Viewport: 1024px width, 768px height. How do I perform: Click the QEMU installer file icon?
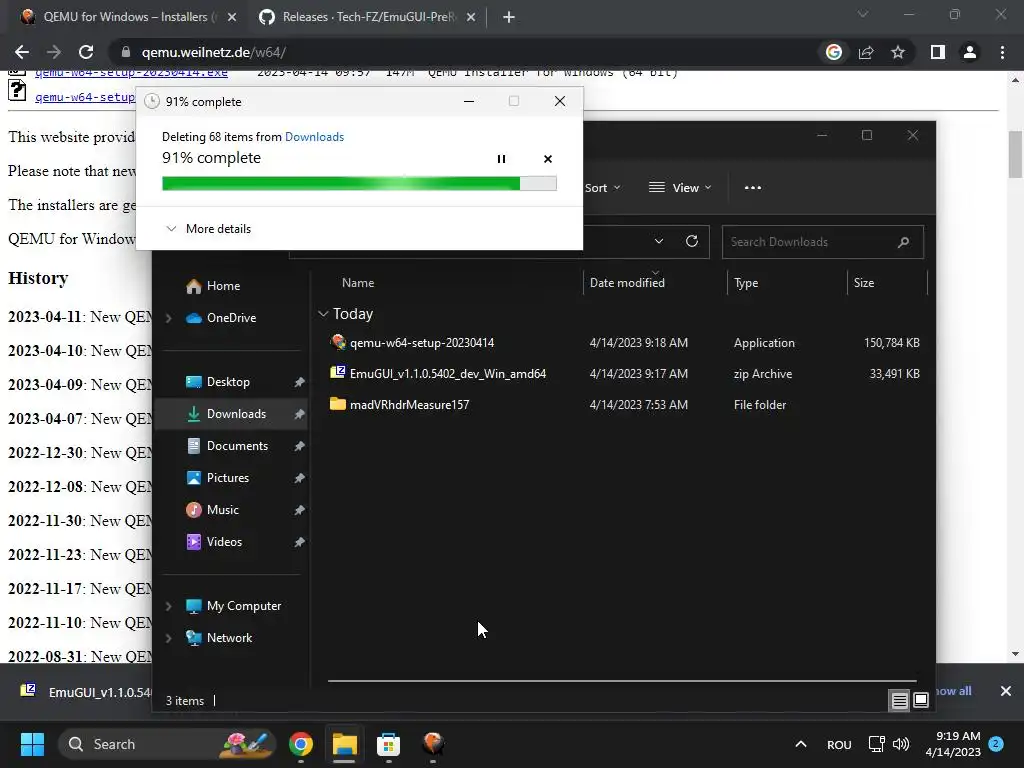338,342
